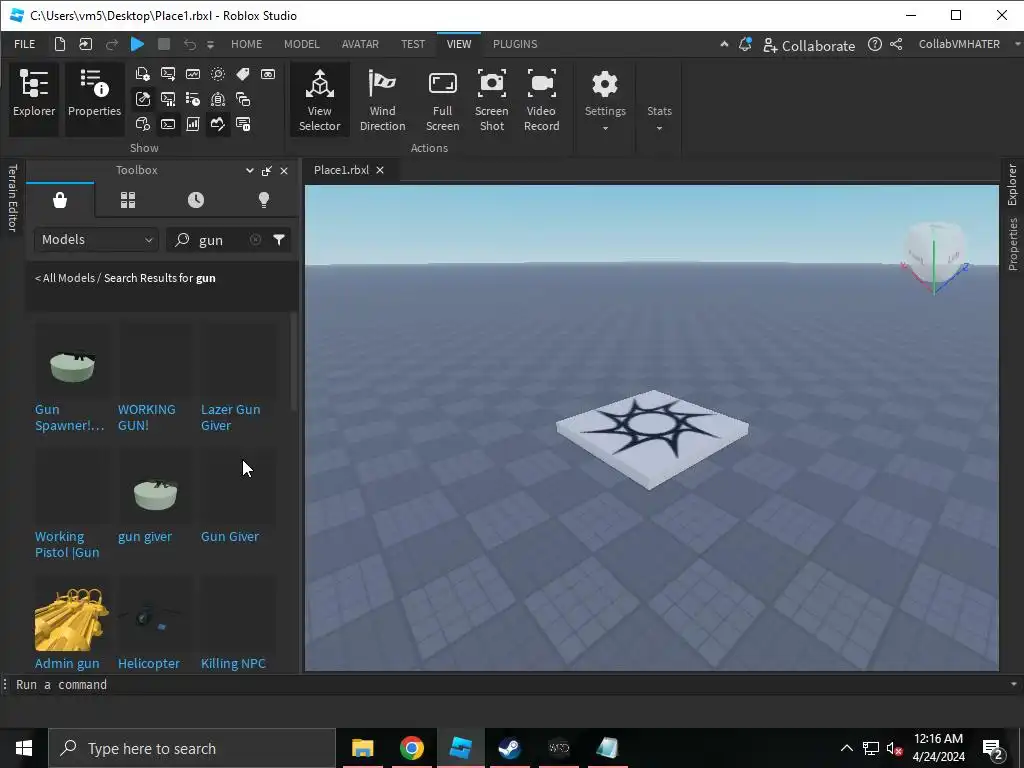Viewport: 1024px width, 768px height.
Task: Open the command bar history dropdown
Action: (1014, 684)
